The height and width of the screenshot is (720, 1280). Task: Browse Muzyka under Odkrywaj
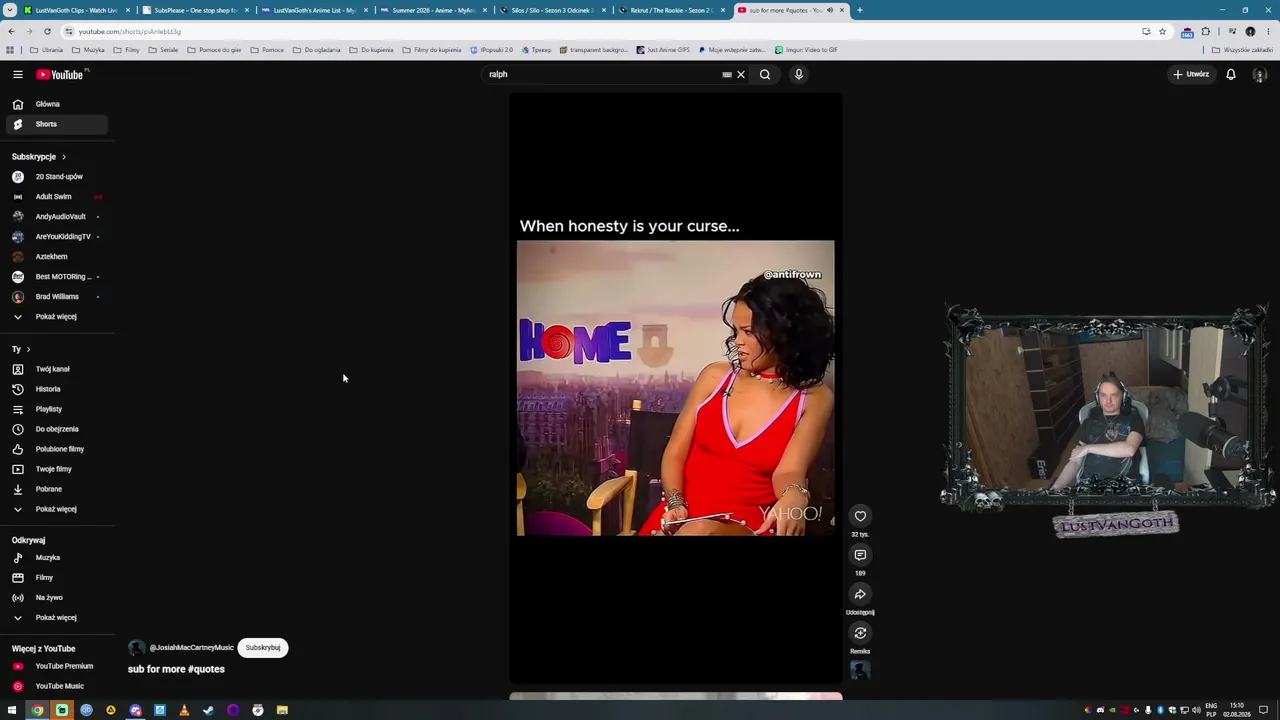click(x=55, y=558)
